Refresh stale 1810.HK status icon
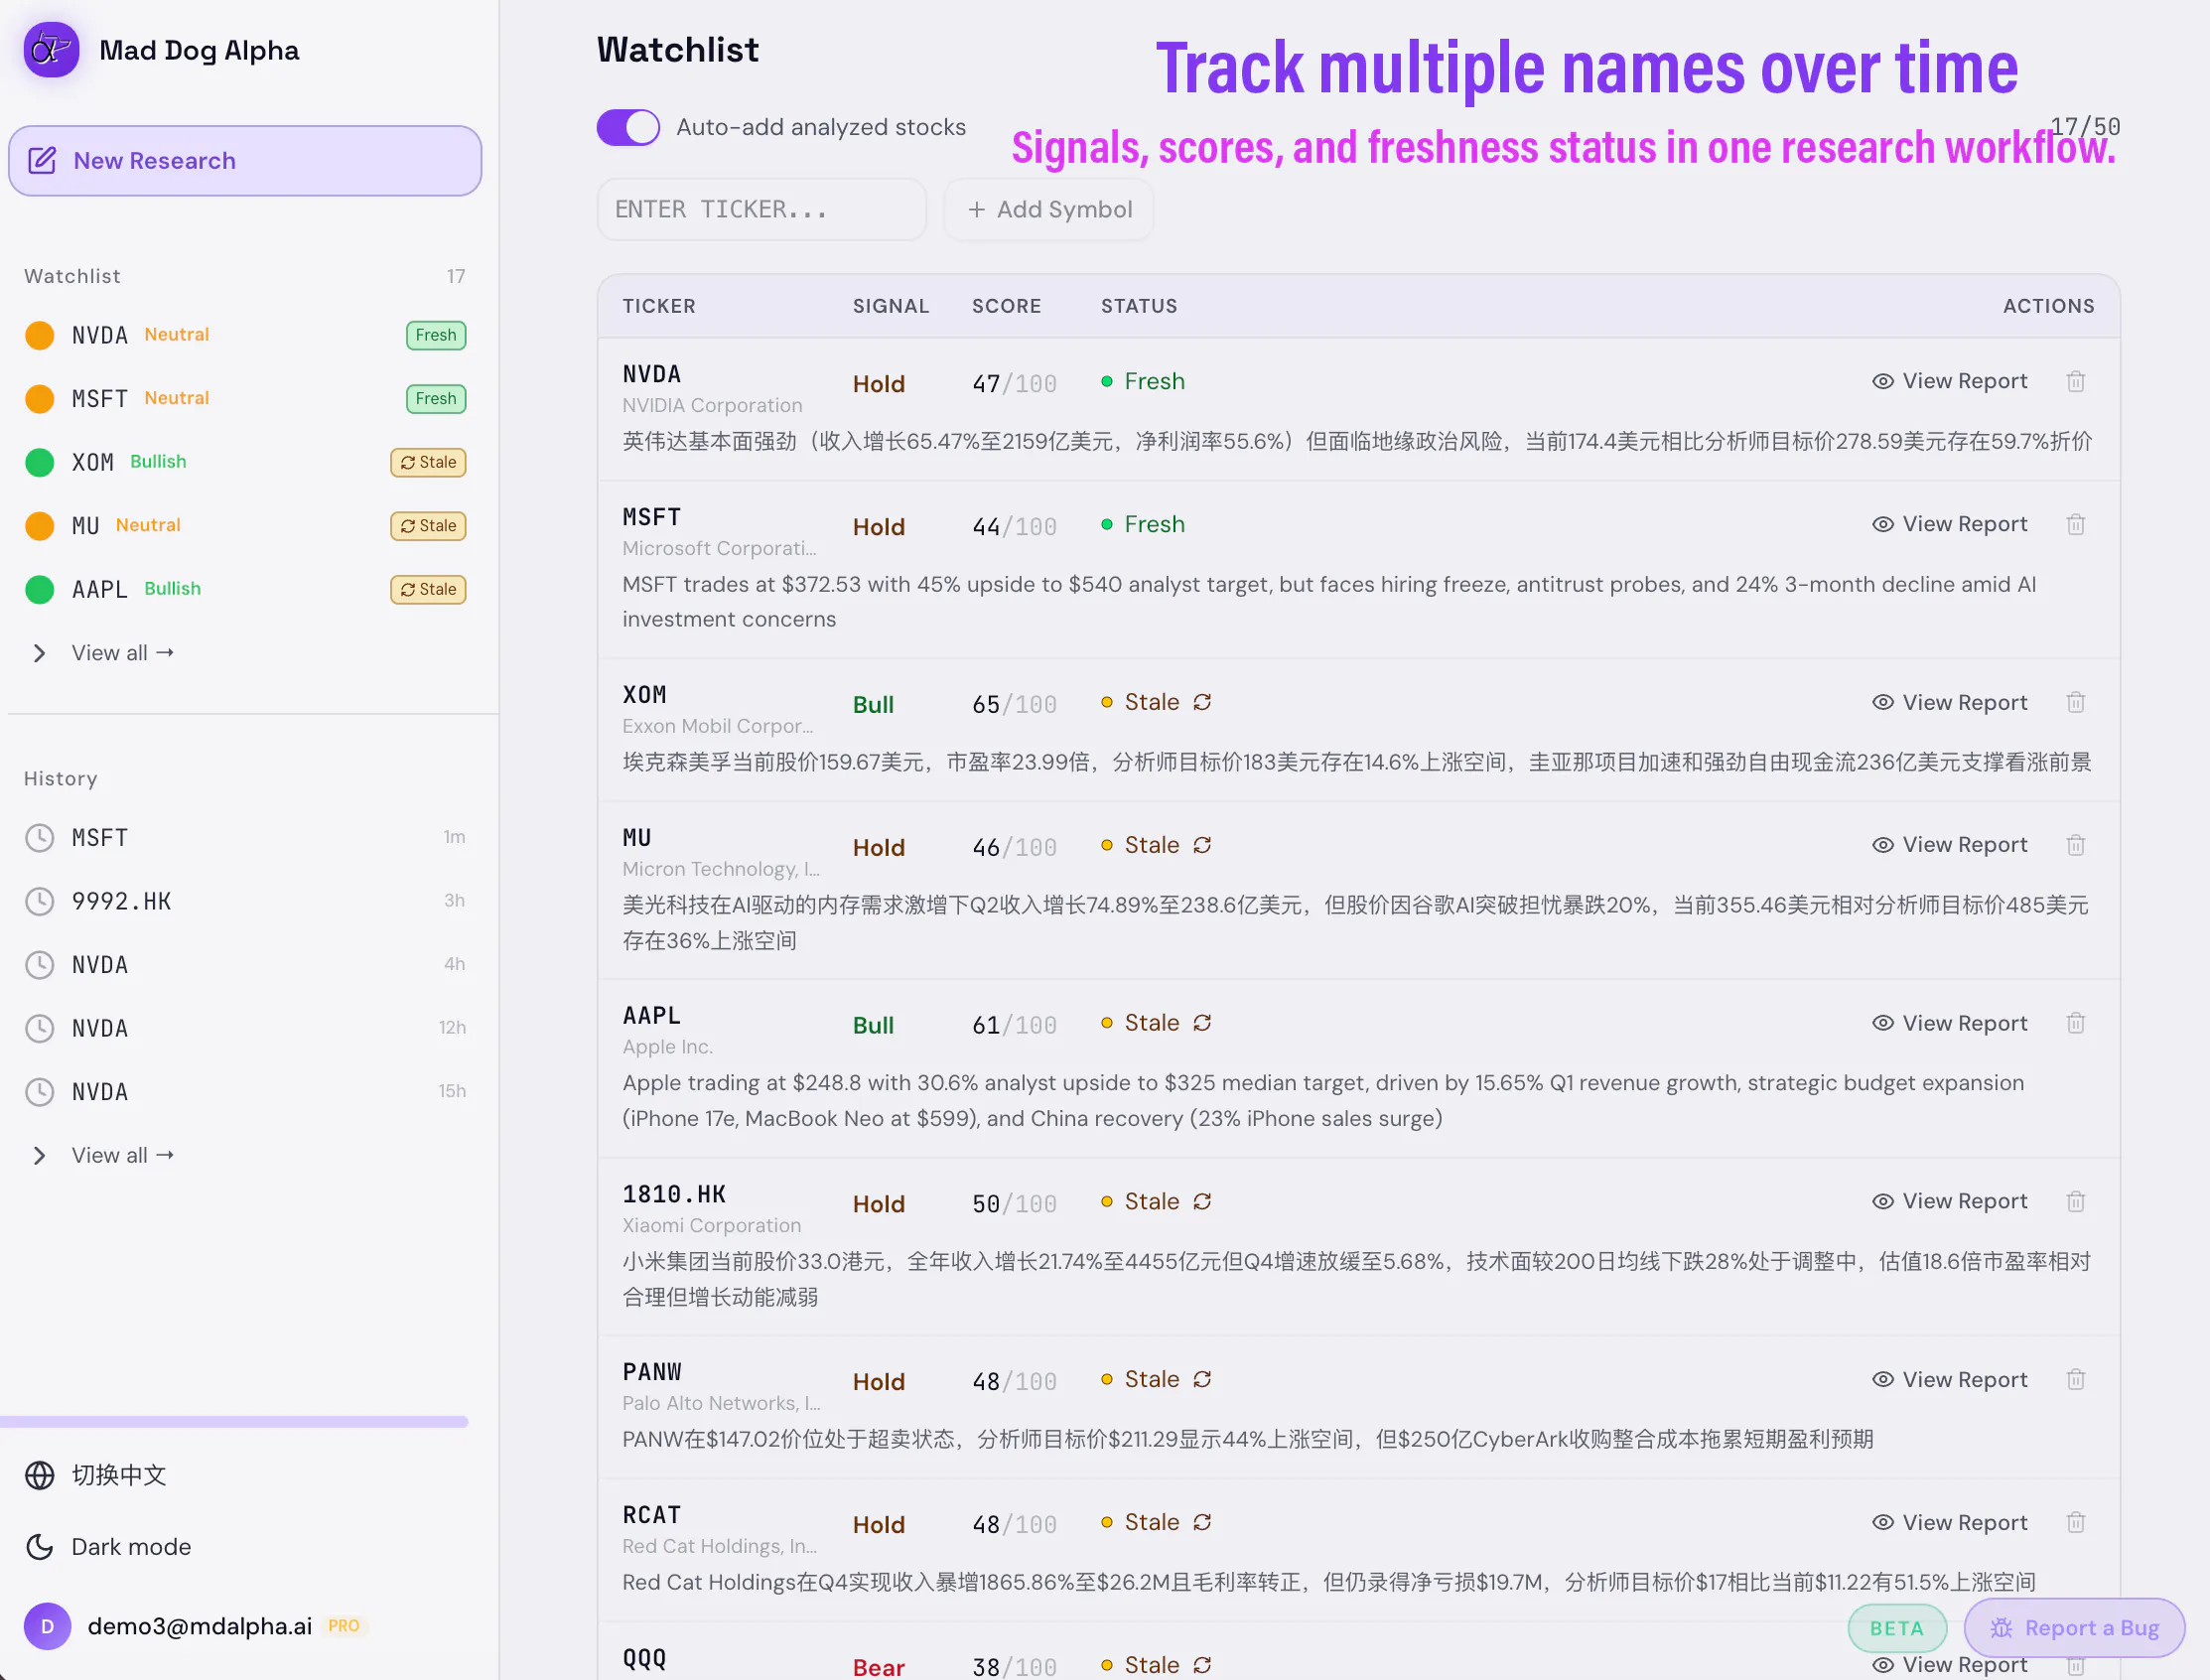 (1202, 1201)
